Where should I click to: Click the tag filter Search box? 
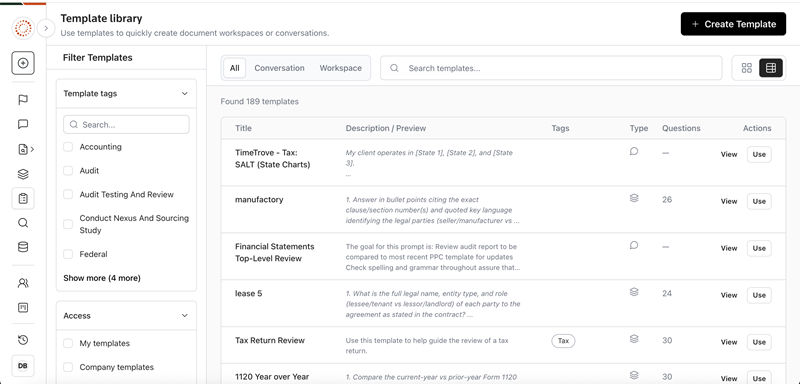(x=126, y=124)
